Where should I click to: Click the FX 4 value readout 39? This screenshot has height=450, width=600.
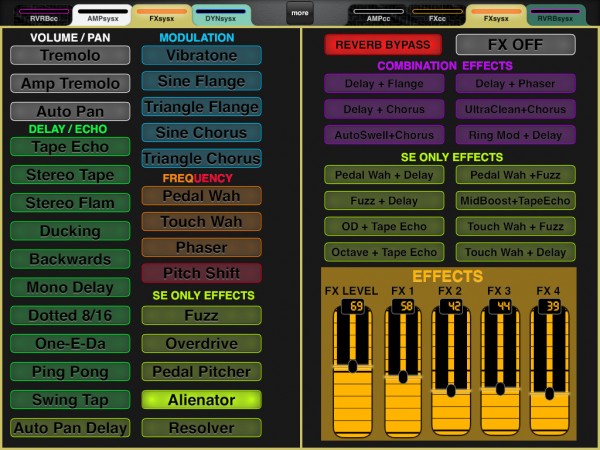click(x=549, y=306)
